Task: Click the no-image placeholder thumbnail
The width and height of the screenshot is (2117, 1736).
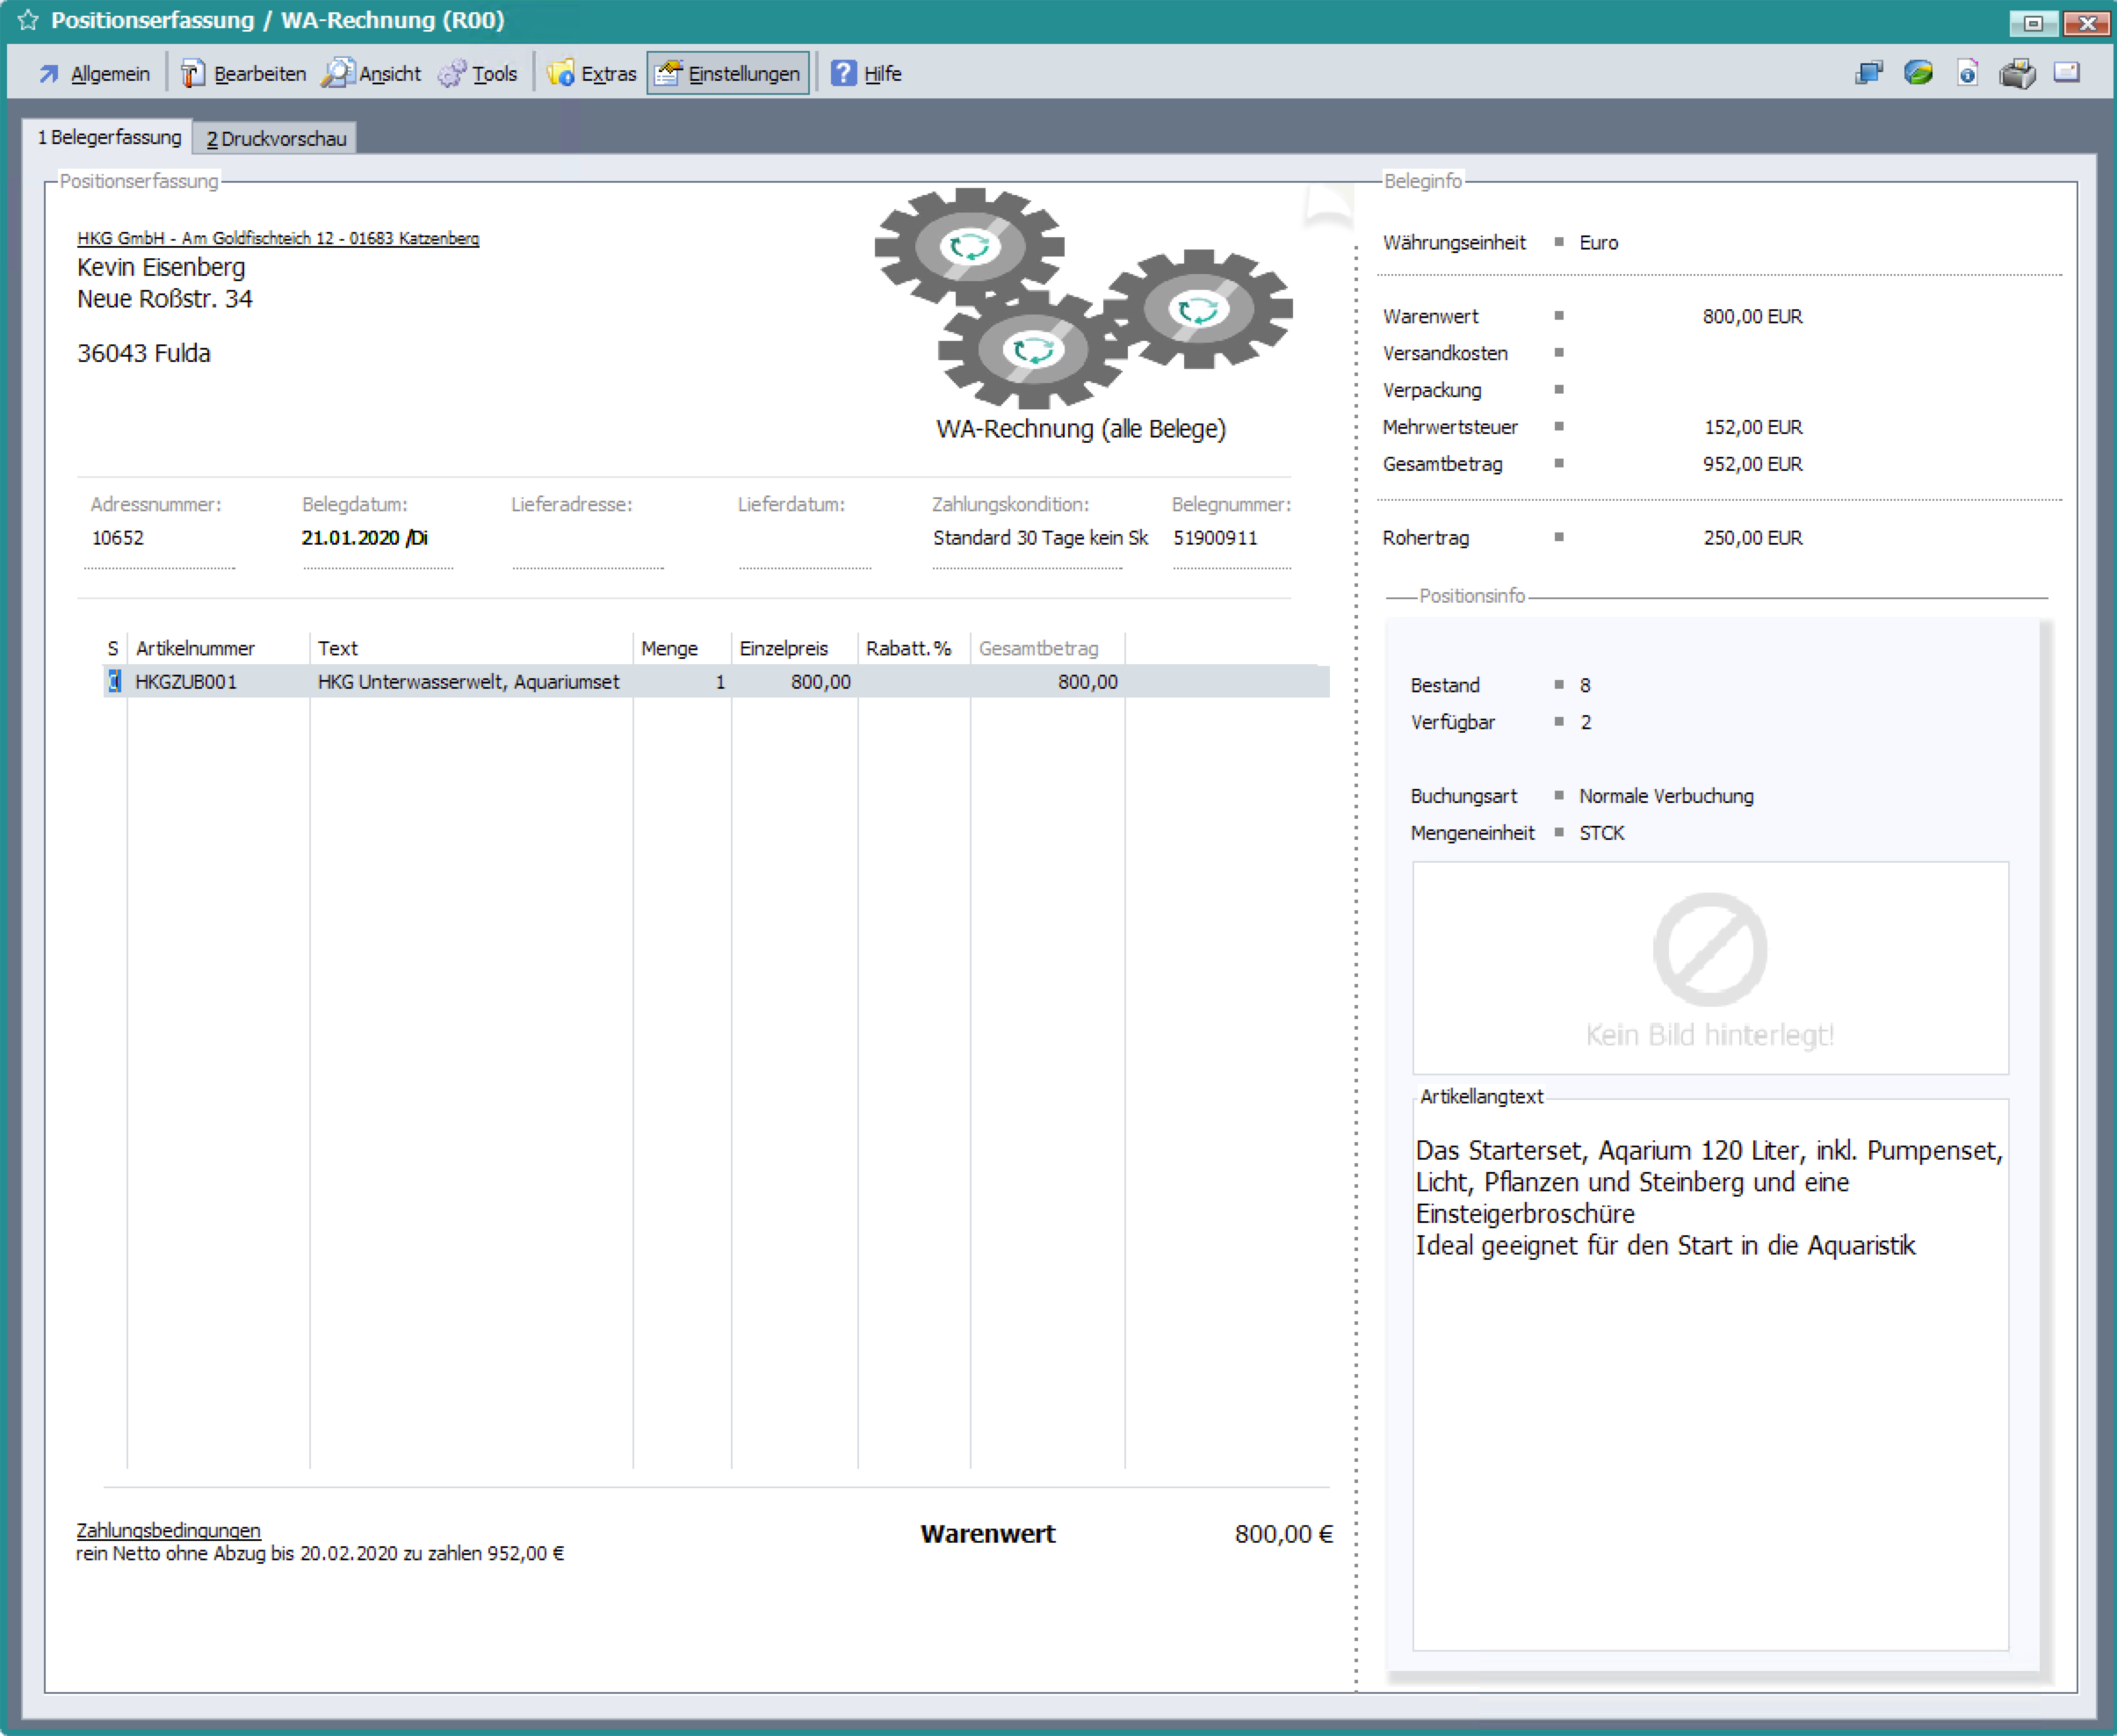Action: [x=1710, y=967]
